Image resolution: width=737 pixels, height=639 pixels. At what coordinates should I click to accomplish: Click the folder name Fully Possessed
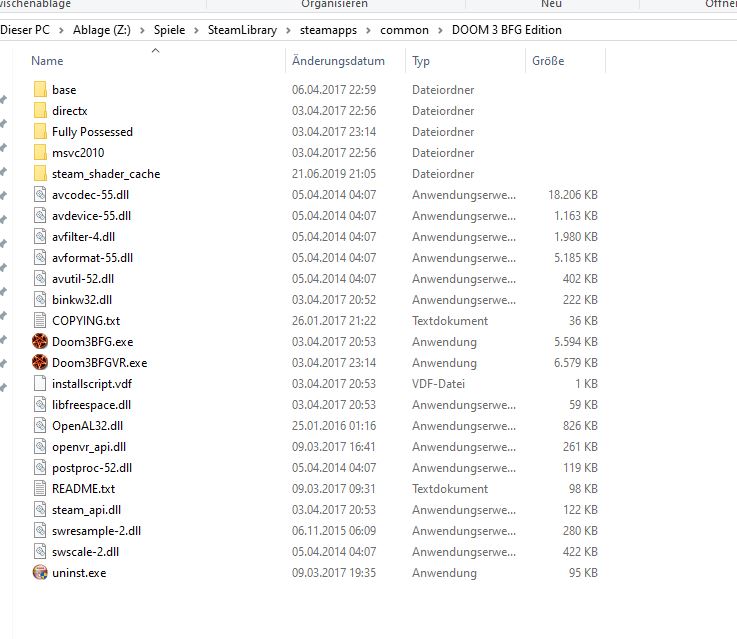pos(92,132)
